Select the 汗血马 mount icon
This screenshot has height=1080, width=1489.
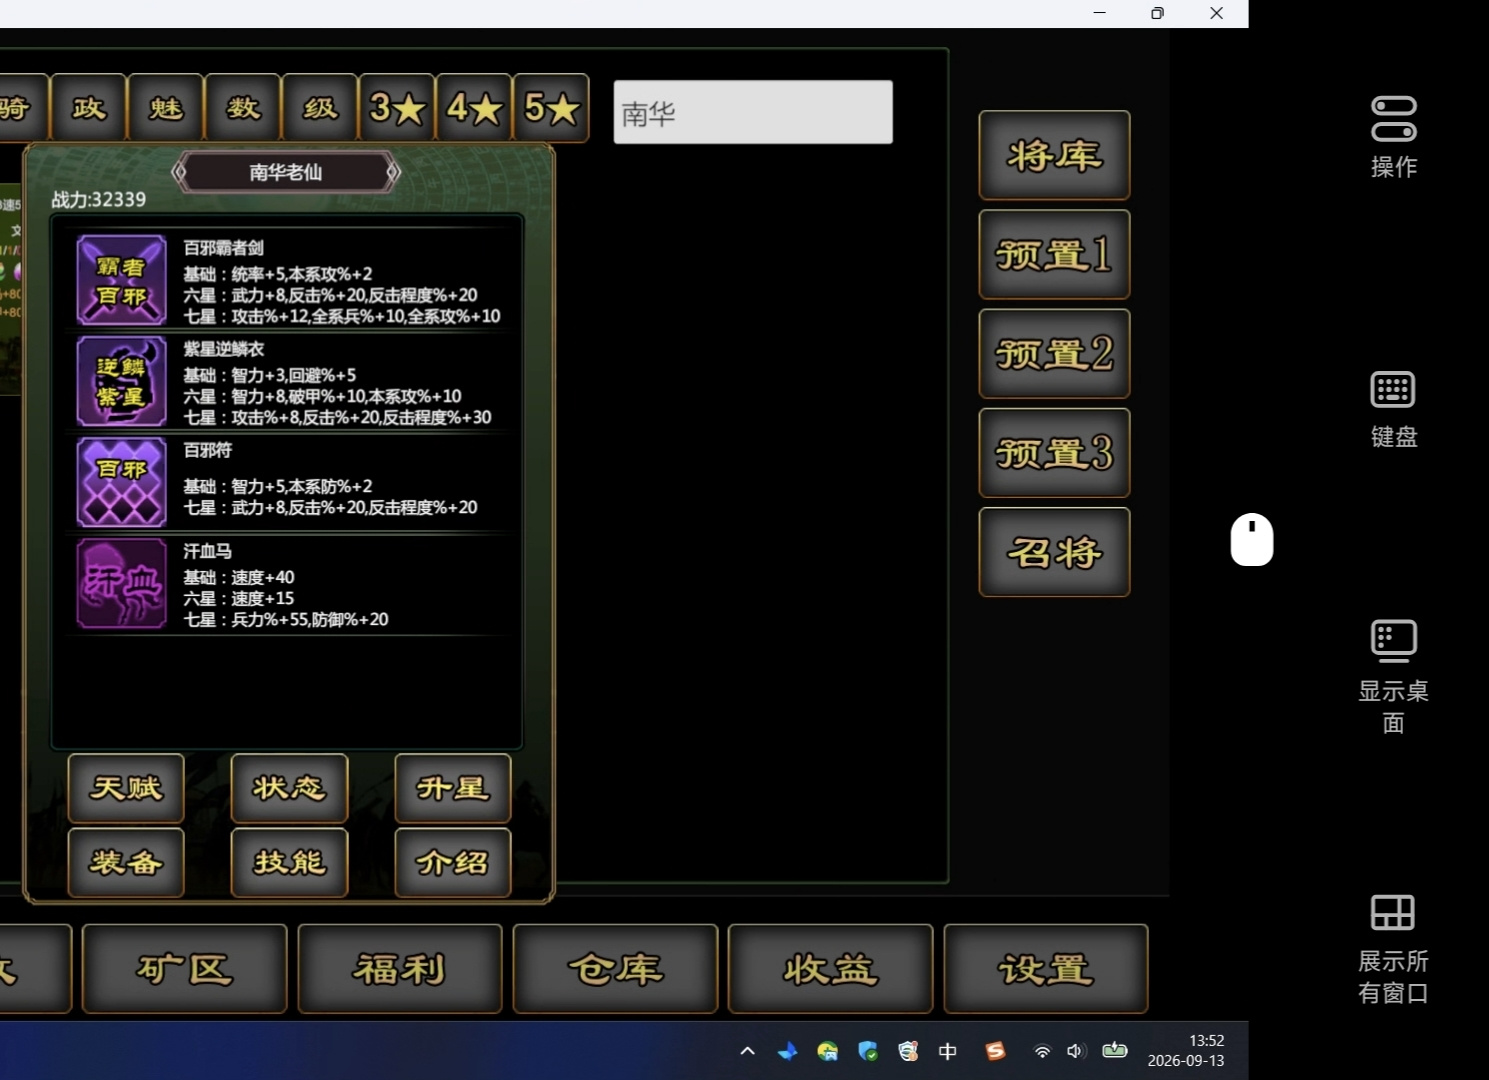point(121,584)
